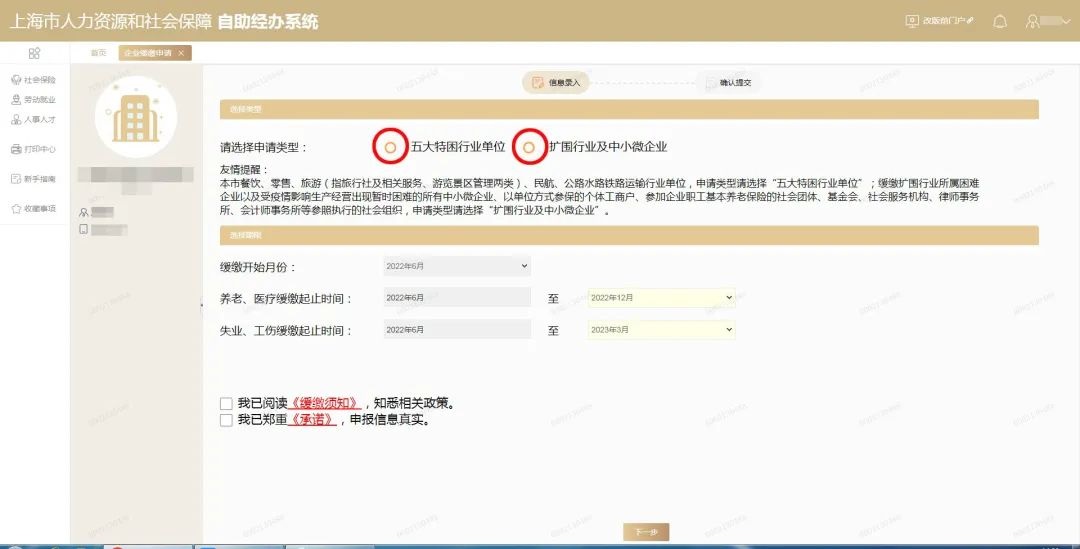Open the notification bell
The width and height of the screenshot is (1080, 549).
tap(999, 21)
